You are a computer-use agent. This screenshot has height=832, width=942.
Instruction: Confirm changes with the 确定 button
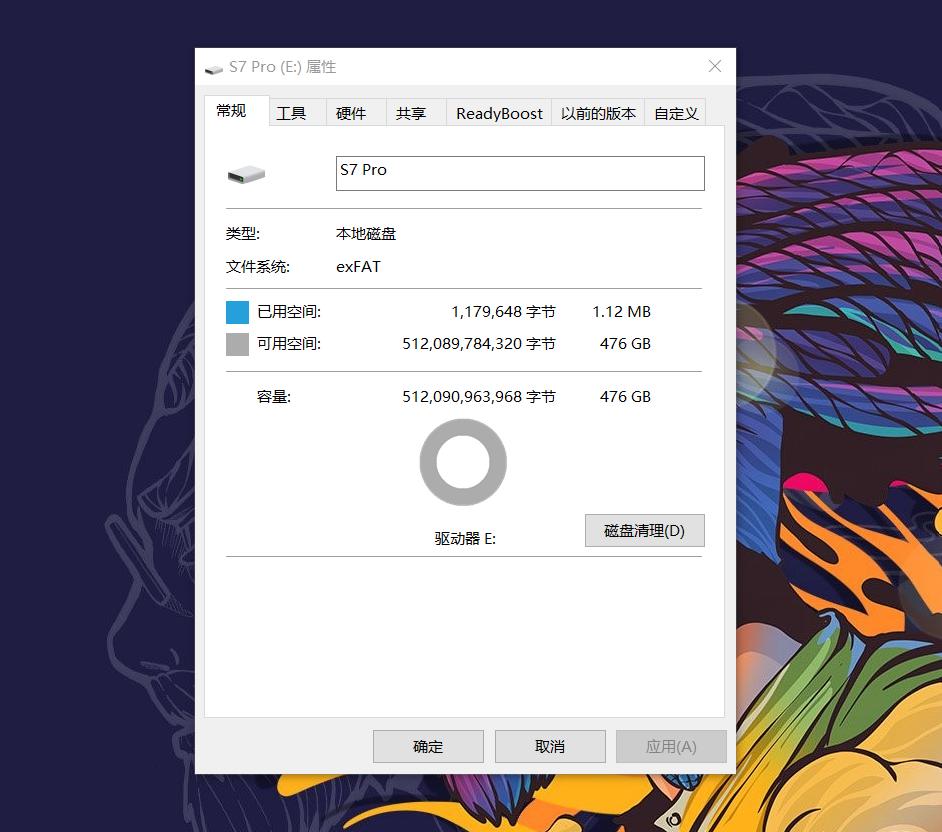(428, 746)
